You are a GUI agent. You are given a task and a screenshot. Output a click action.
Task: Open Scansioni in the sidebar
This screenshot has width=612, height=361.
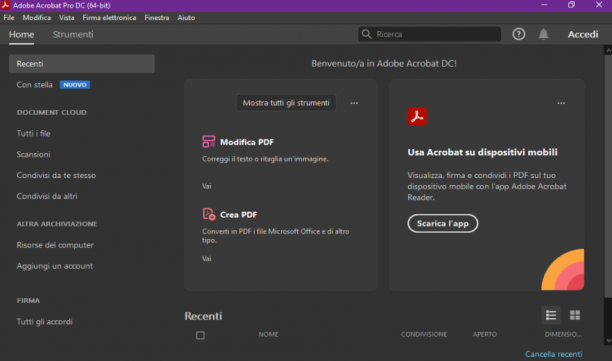point(34,155)
